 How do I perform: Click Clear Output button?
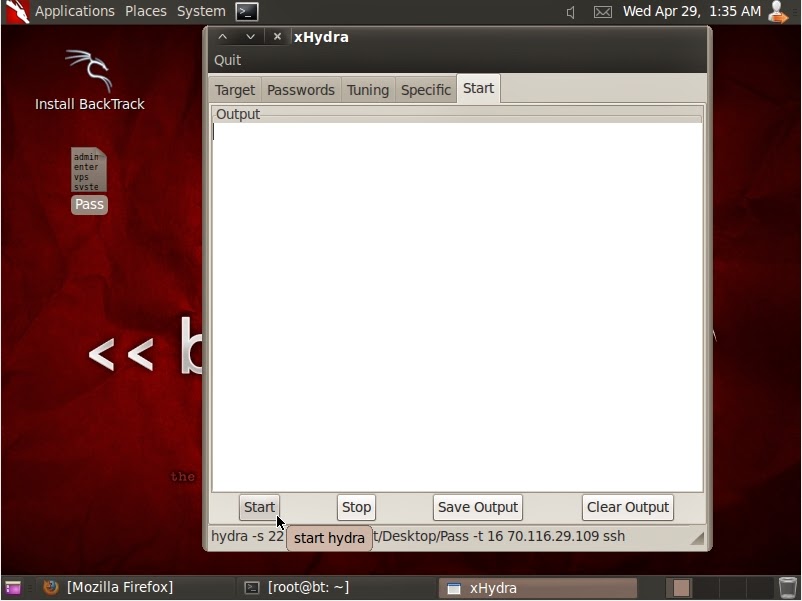coord(628,507)
